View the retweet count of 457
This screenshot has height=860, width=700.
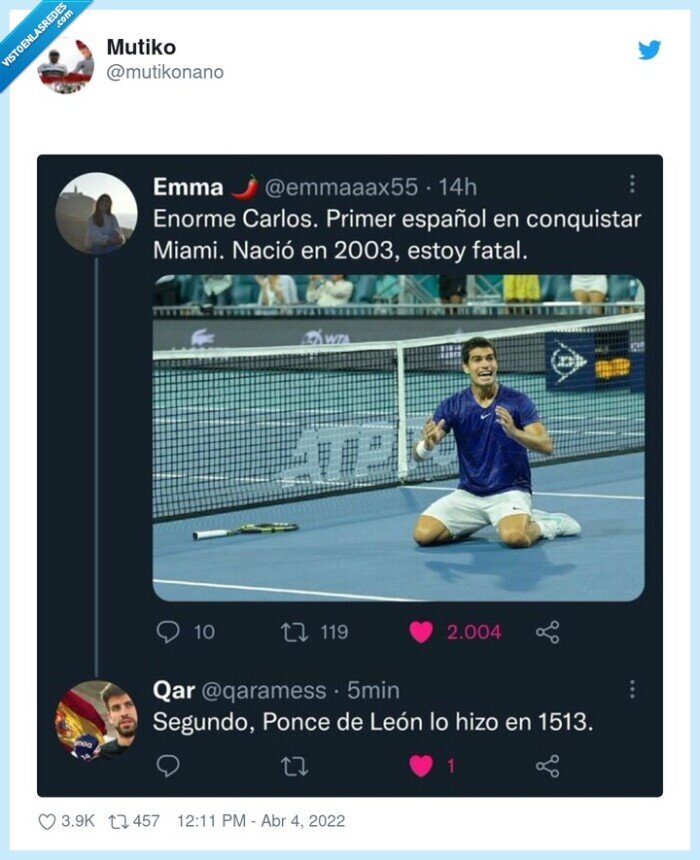tap(127, 821)
